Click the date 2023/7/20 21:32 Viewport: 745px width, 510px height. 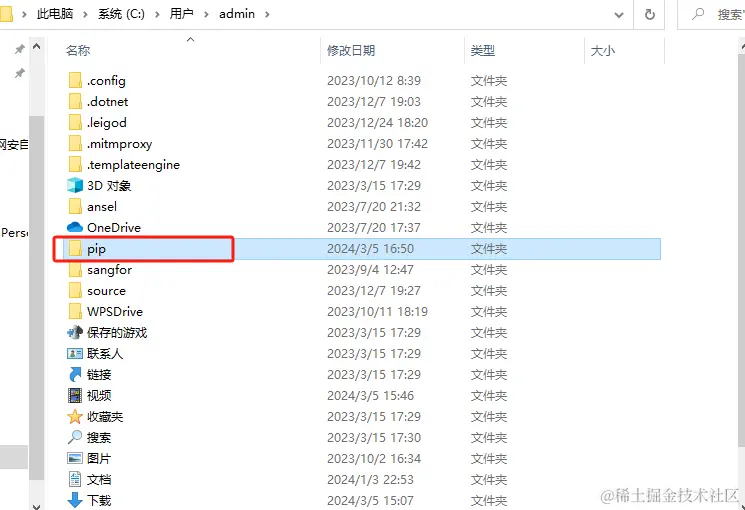click(x=374, y=206)
